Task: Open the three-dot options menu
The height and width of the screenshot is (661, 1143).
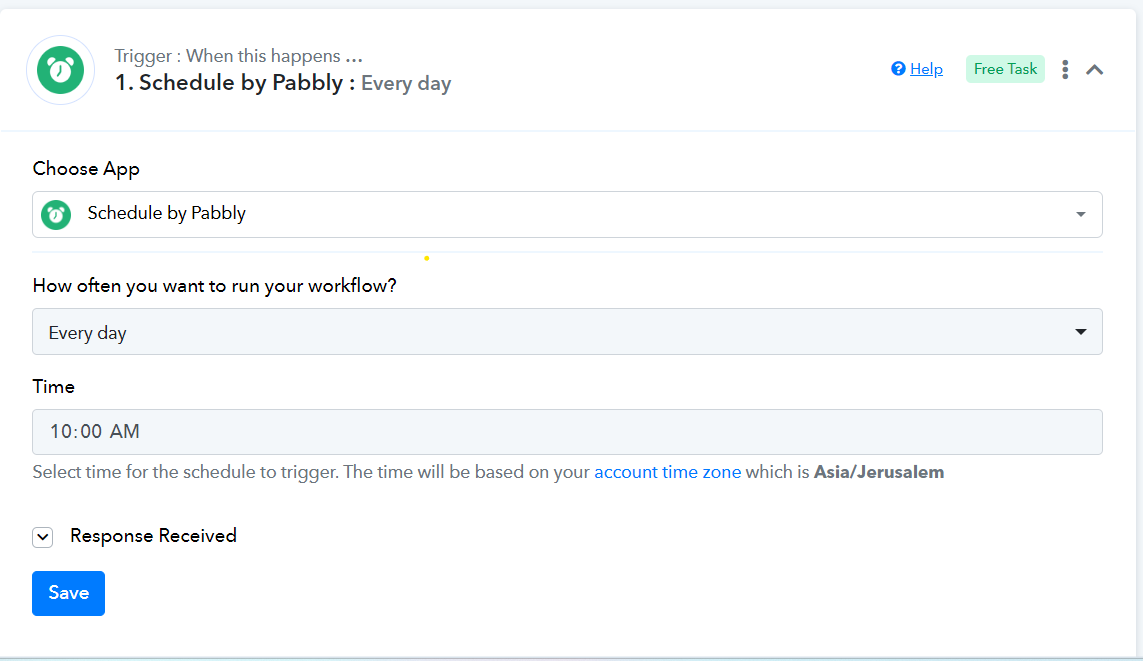Action: pos(1065,69)
